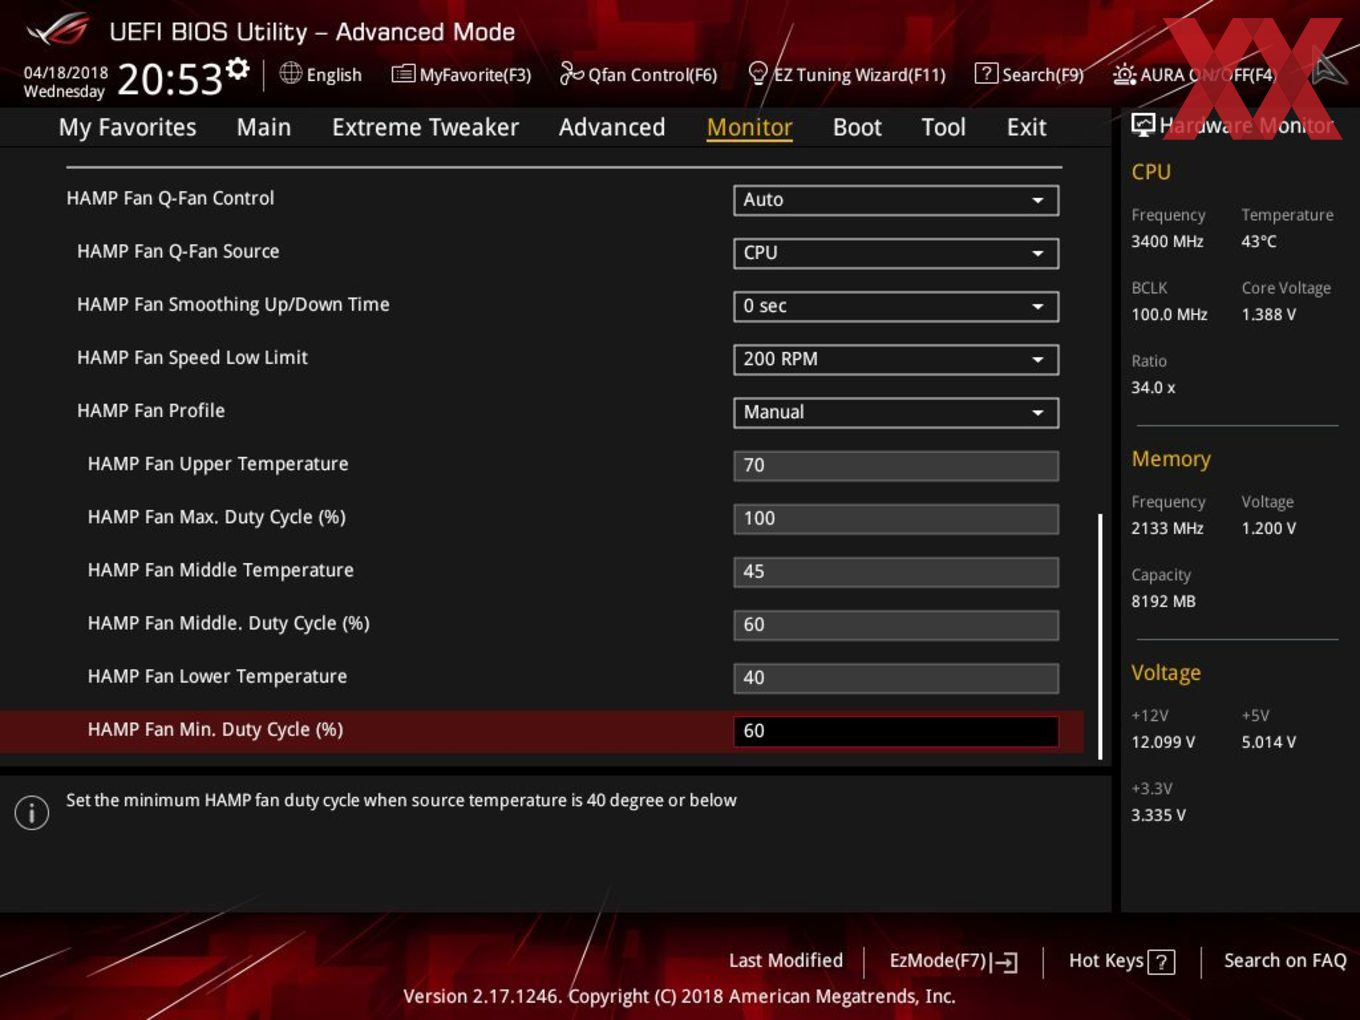The image size is (1360, 1020).
Task: Click the Core Voltage value 1.388 V
Action: pyautogui.click(x=1269, y=314)
